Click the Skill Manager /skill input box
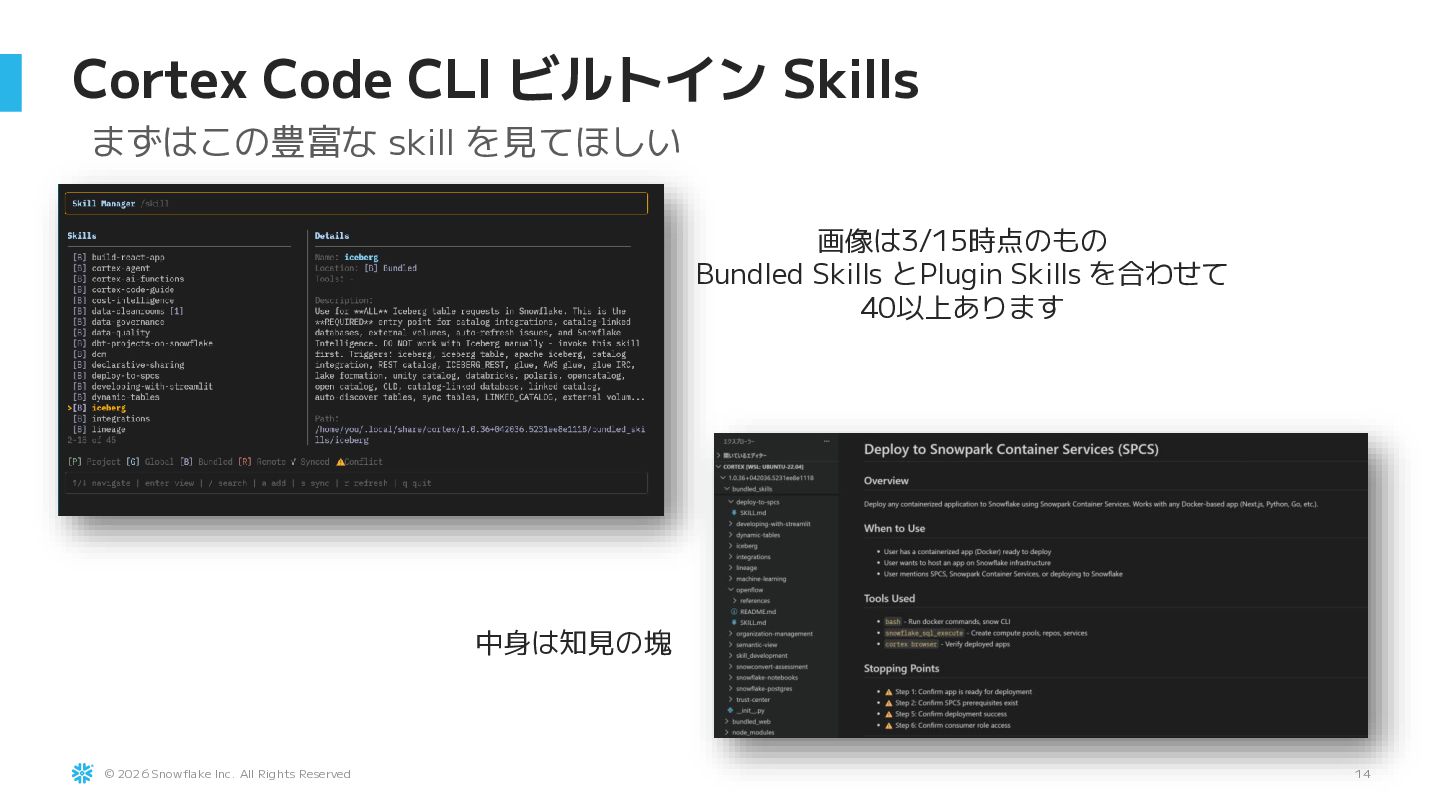Screen dimensions: 1440x810 tap(356, 203)
